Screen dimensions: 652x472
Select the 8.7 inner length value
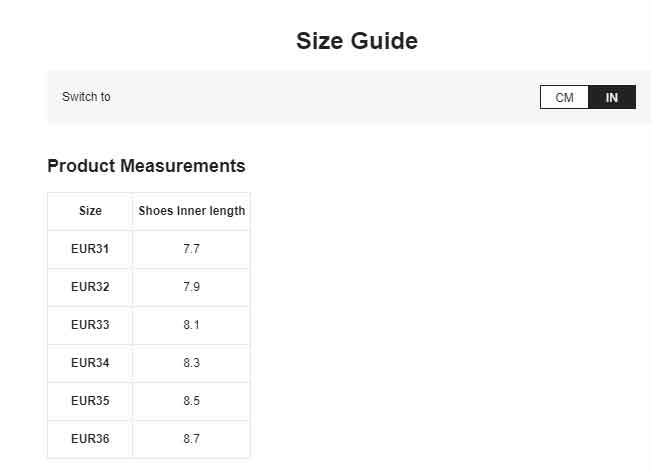pyautogui.click(x=192, y=438)
